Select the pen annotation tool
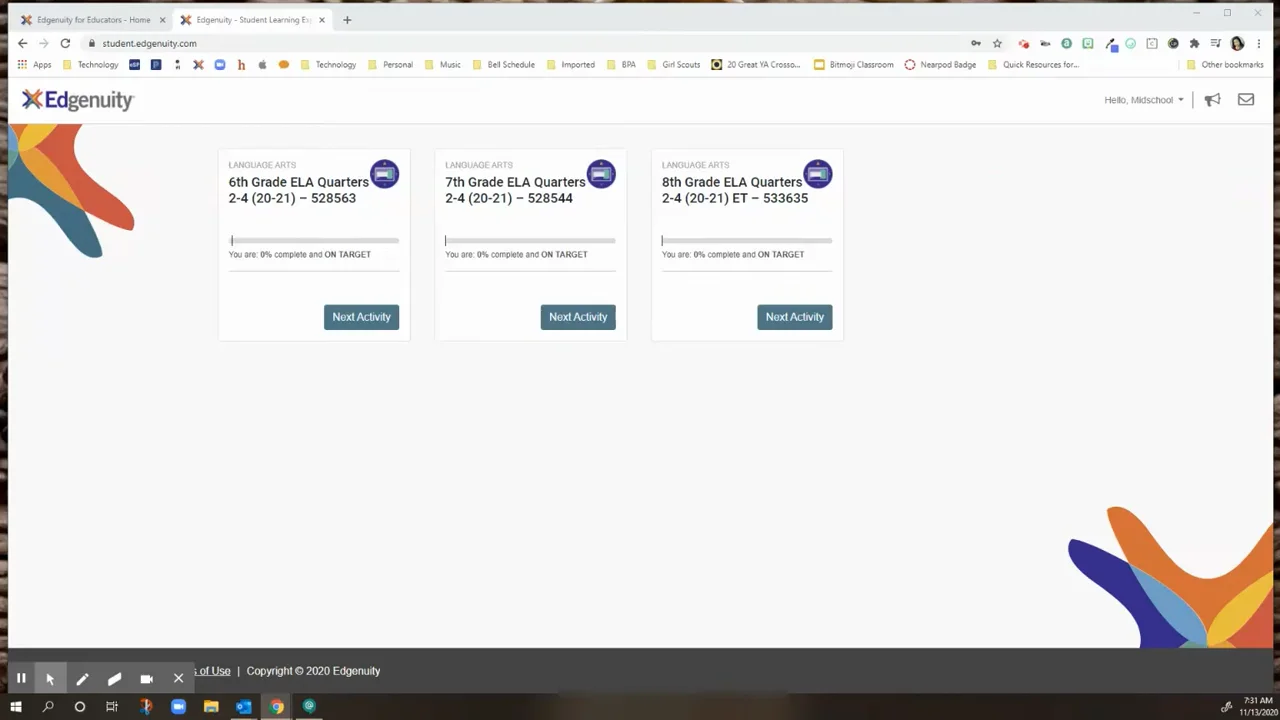The height and width of the screenshot is (720, 1280). click(x=82, y=678)
